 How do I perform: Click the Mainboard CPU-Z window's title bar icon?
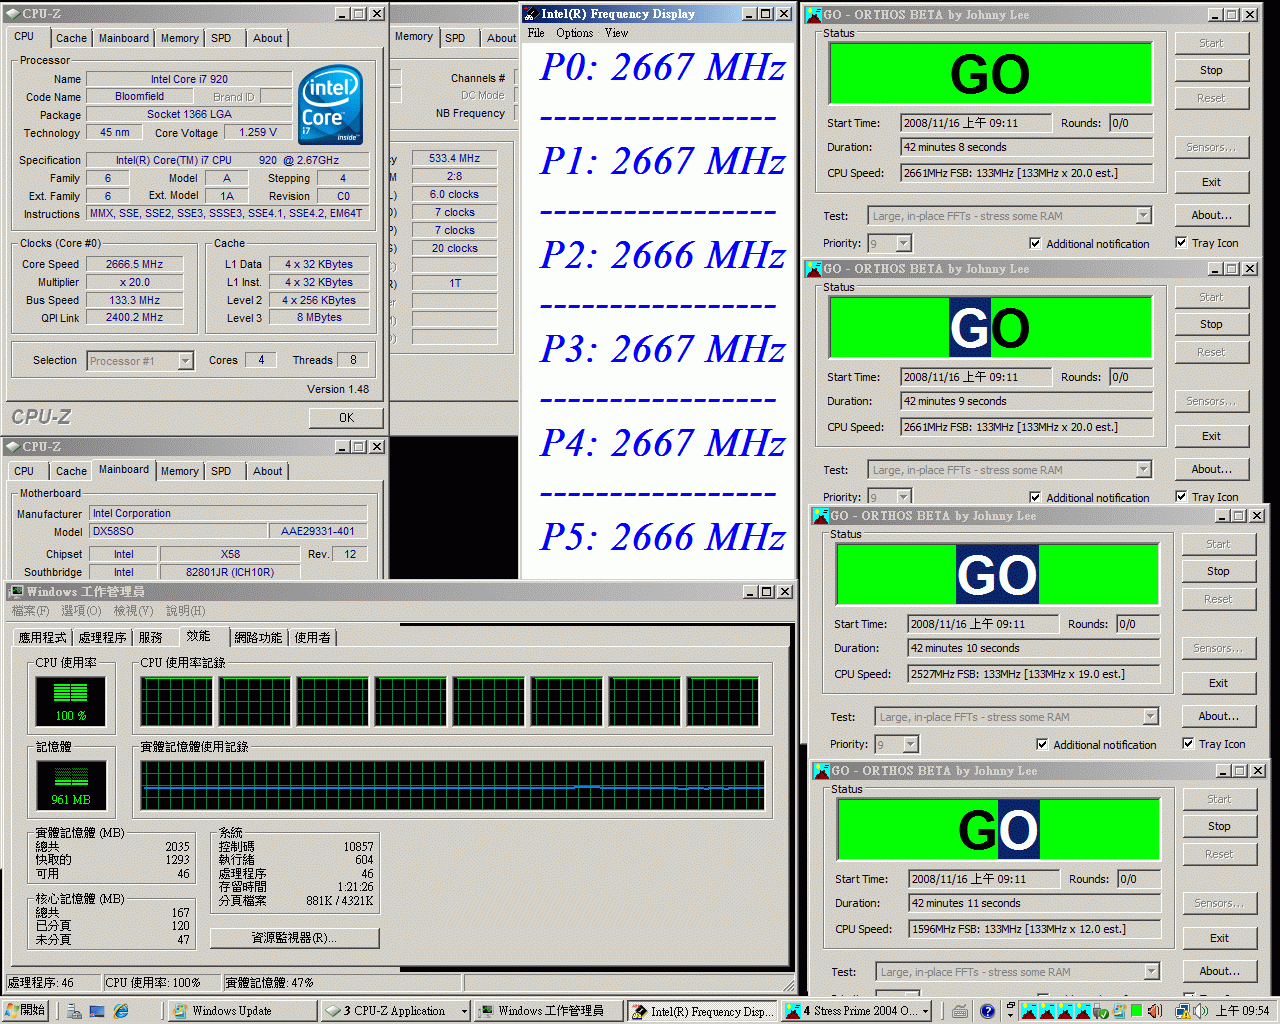[x=12, y=446]
